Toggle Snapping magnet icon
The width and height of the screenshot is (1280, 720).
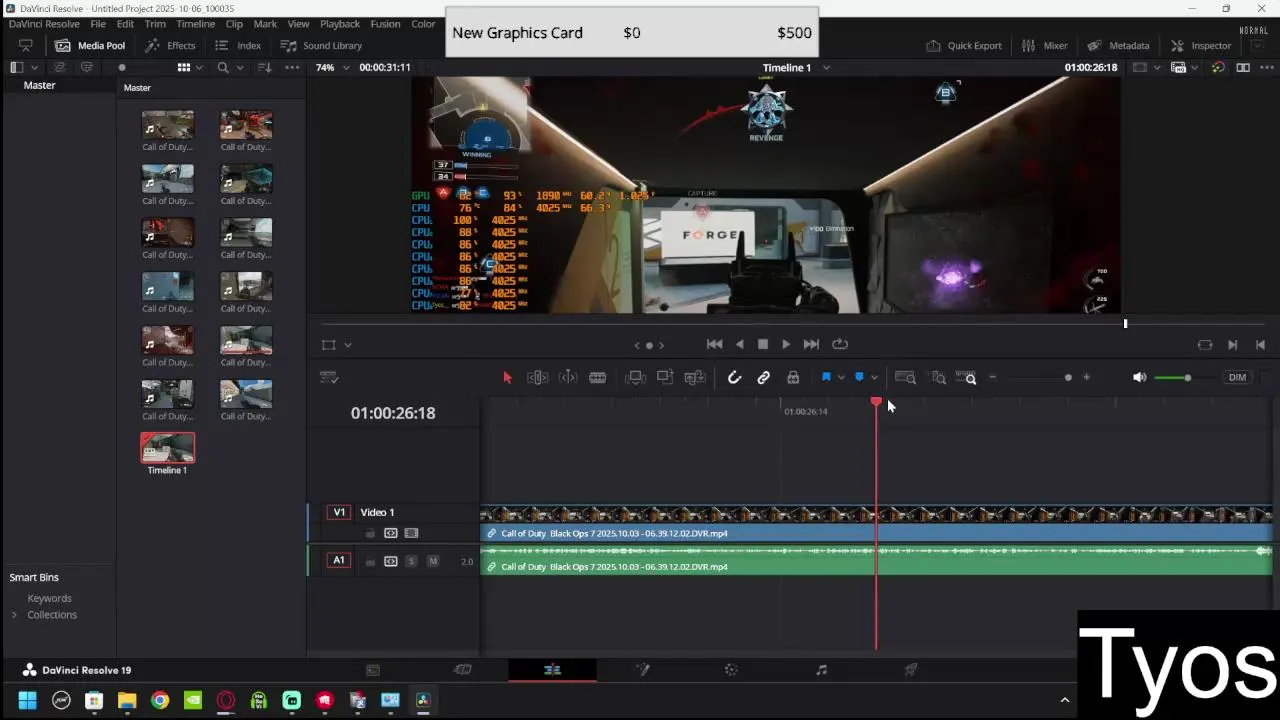[x=734, y=377]
